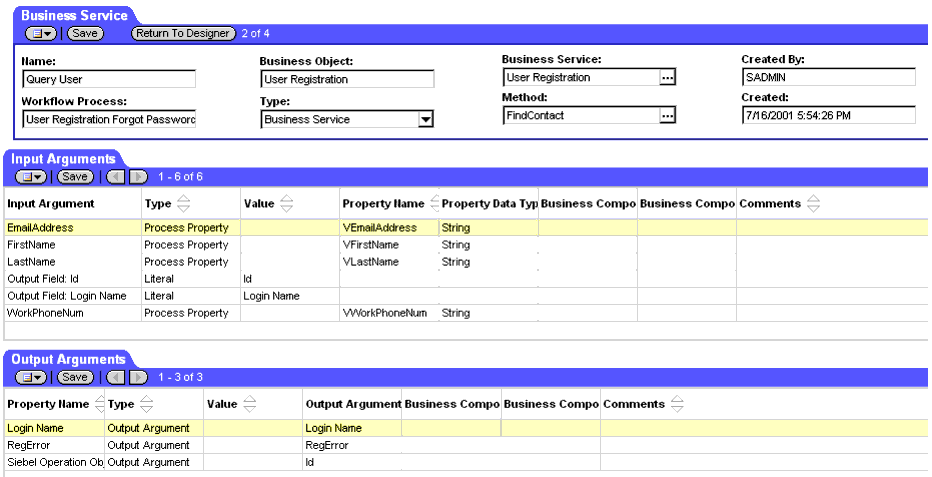This screenshot has width=932, height=477.
Task: Click Property Data Type column header
Action: pyautogui.click(x=489, y=204)
